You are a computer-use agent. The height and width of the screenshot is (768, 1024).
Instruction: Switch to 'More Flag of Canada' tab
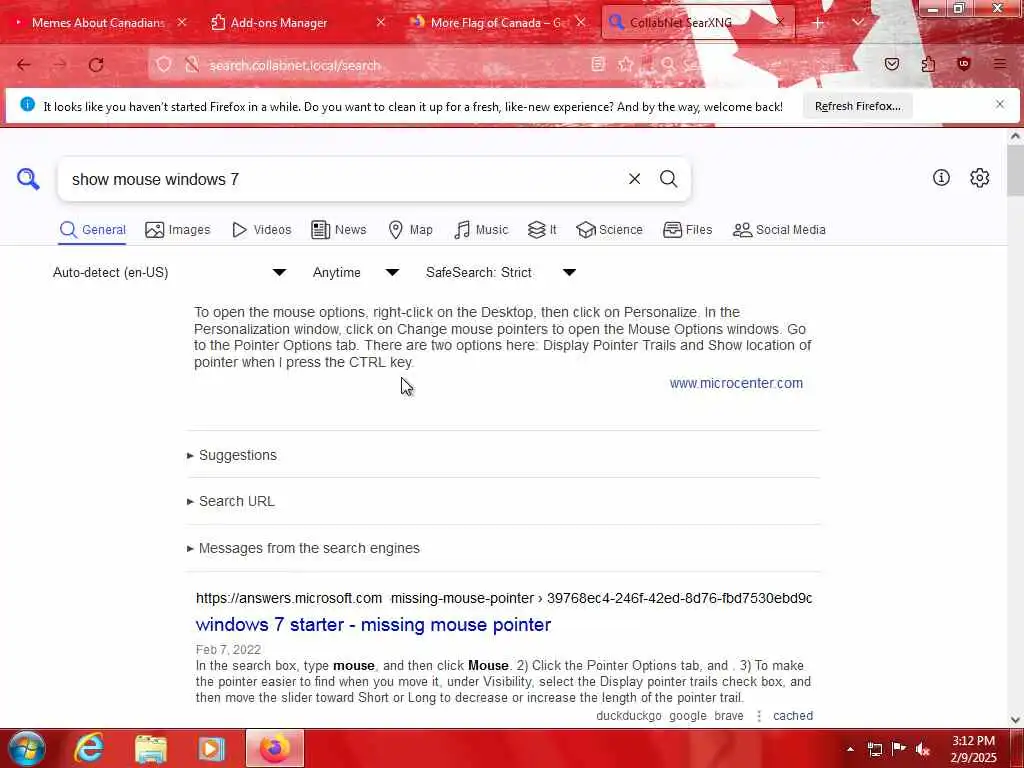point(496,23)
